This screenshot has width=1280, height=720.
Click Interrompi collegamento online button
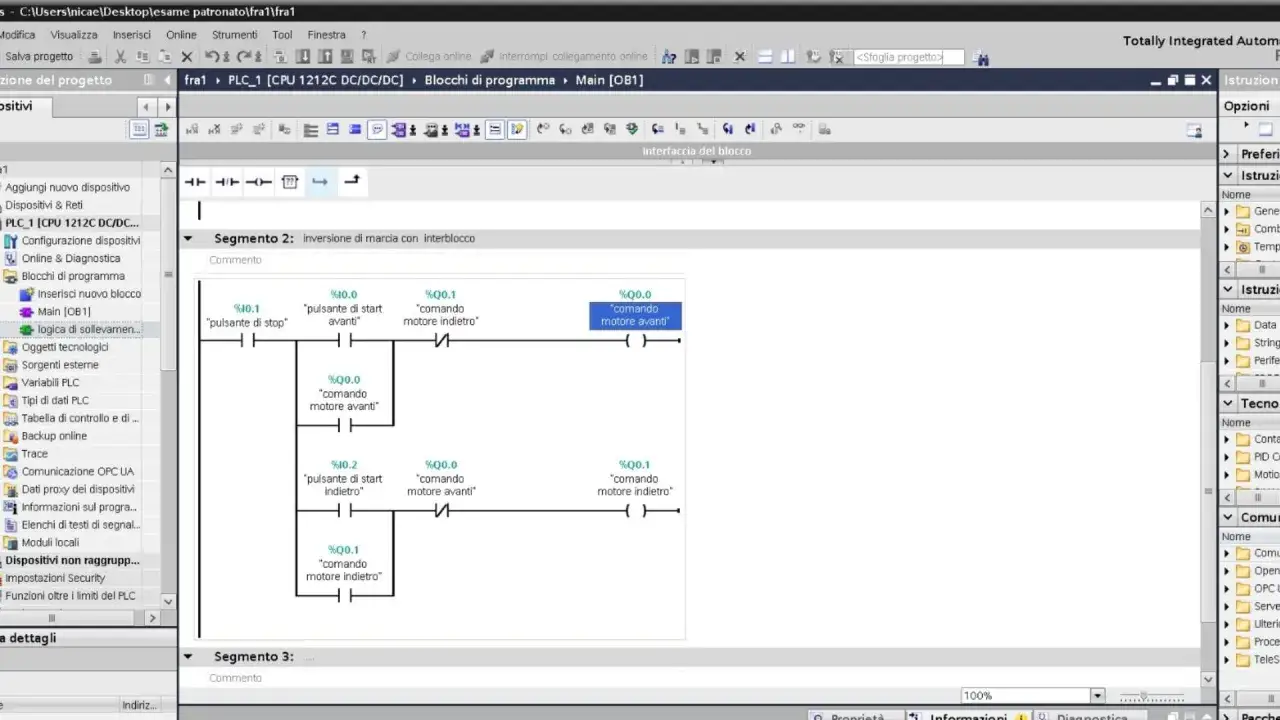coord(563,57)
